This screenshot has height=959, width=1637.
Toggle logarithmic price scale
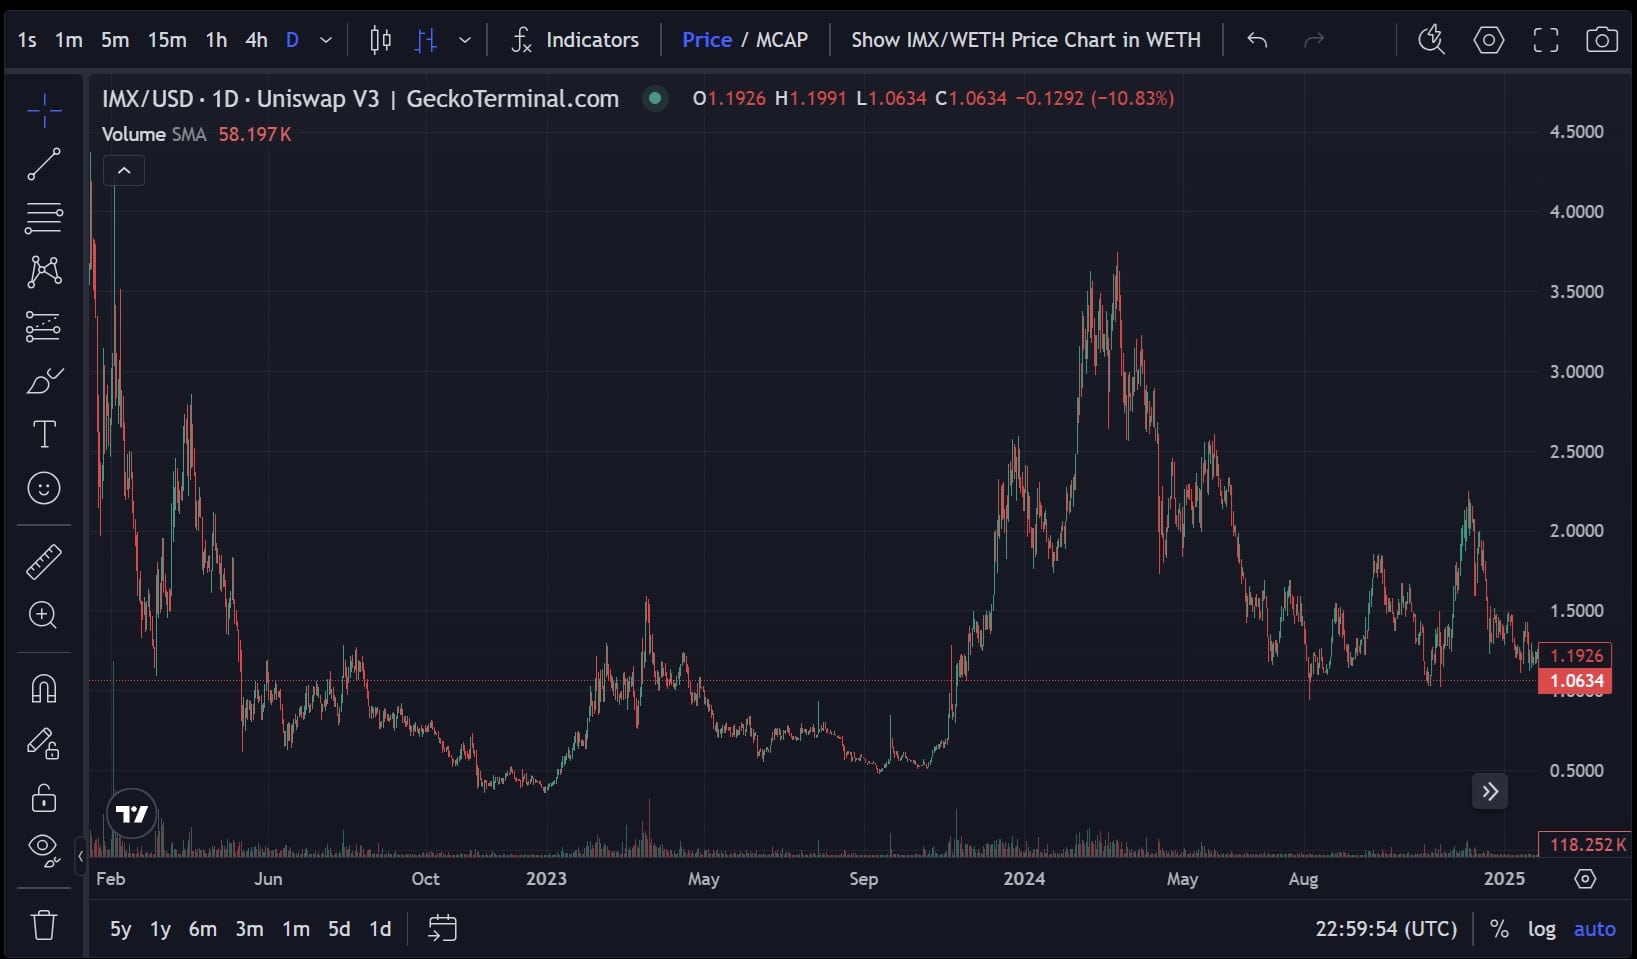[1541, 928]
